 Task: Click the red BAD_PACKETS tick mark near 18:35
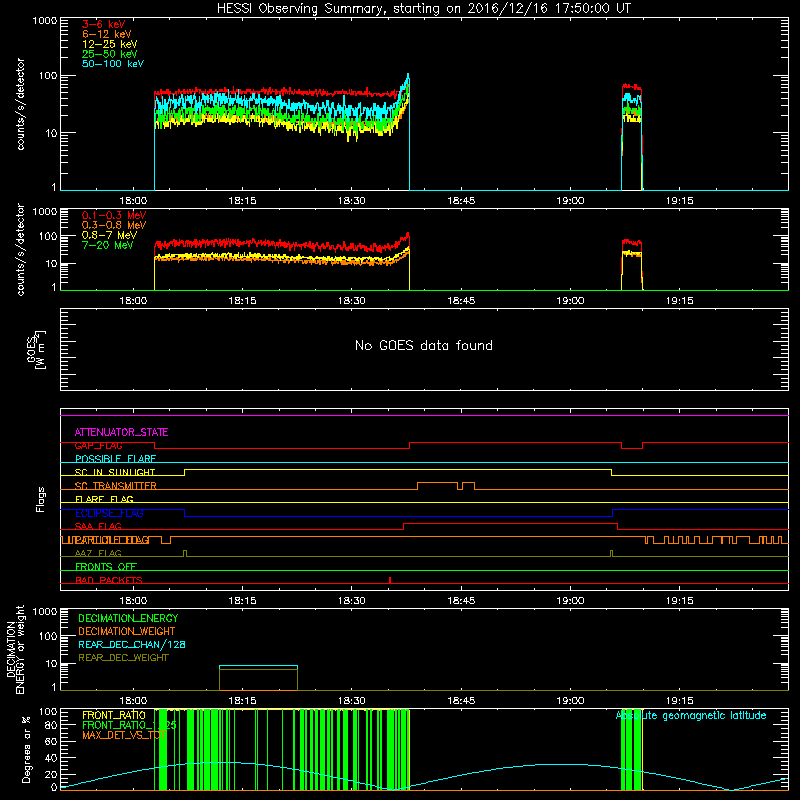pos(390,580)
